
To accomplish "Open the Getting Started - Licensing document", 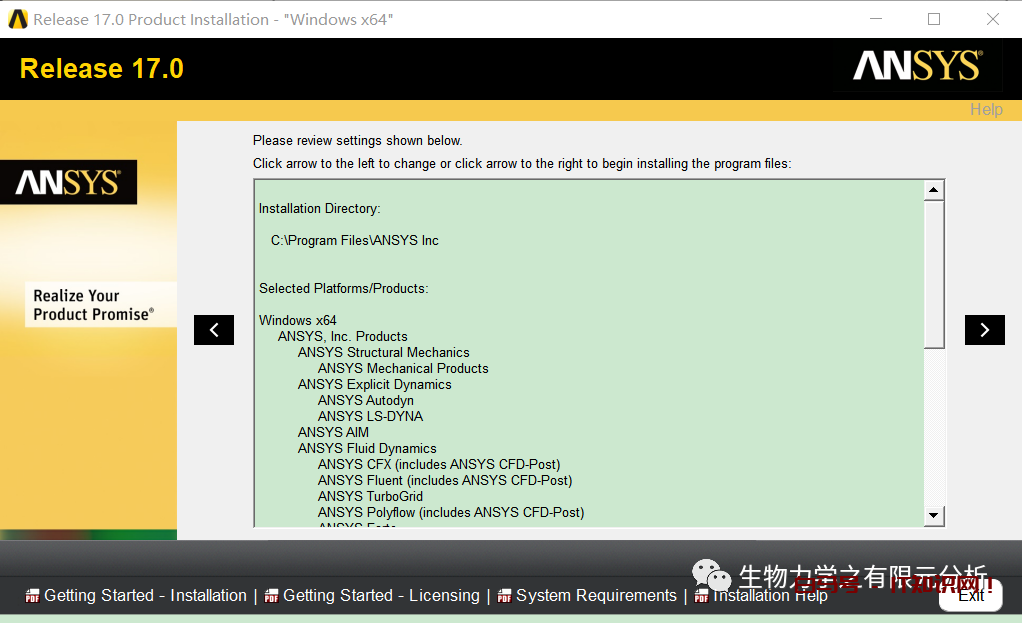I will (x=381, y=596).
